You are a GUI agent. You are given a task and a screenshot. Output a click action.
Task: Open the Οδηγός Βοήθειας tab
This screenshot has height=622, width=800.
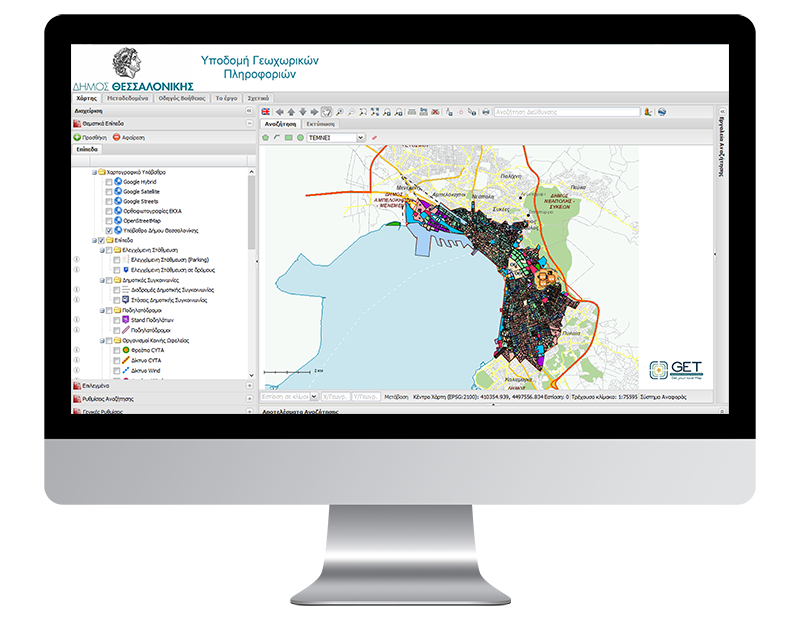click(x=182, y=98)
